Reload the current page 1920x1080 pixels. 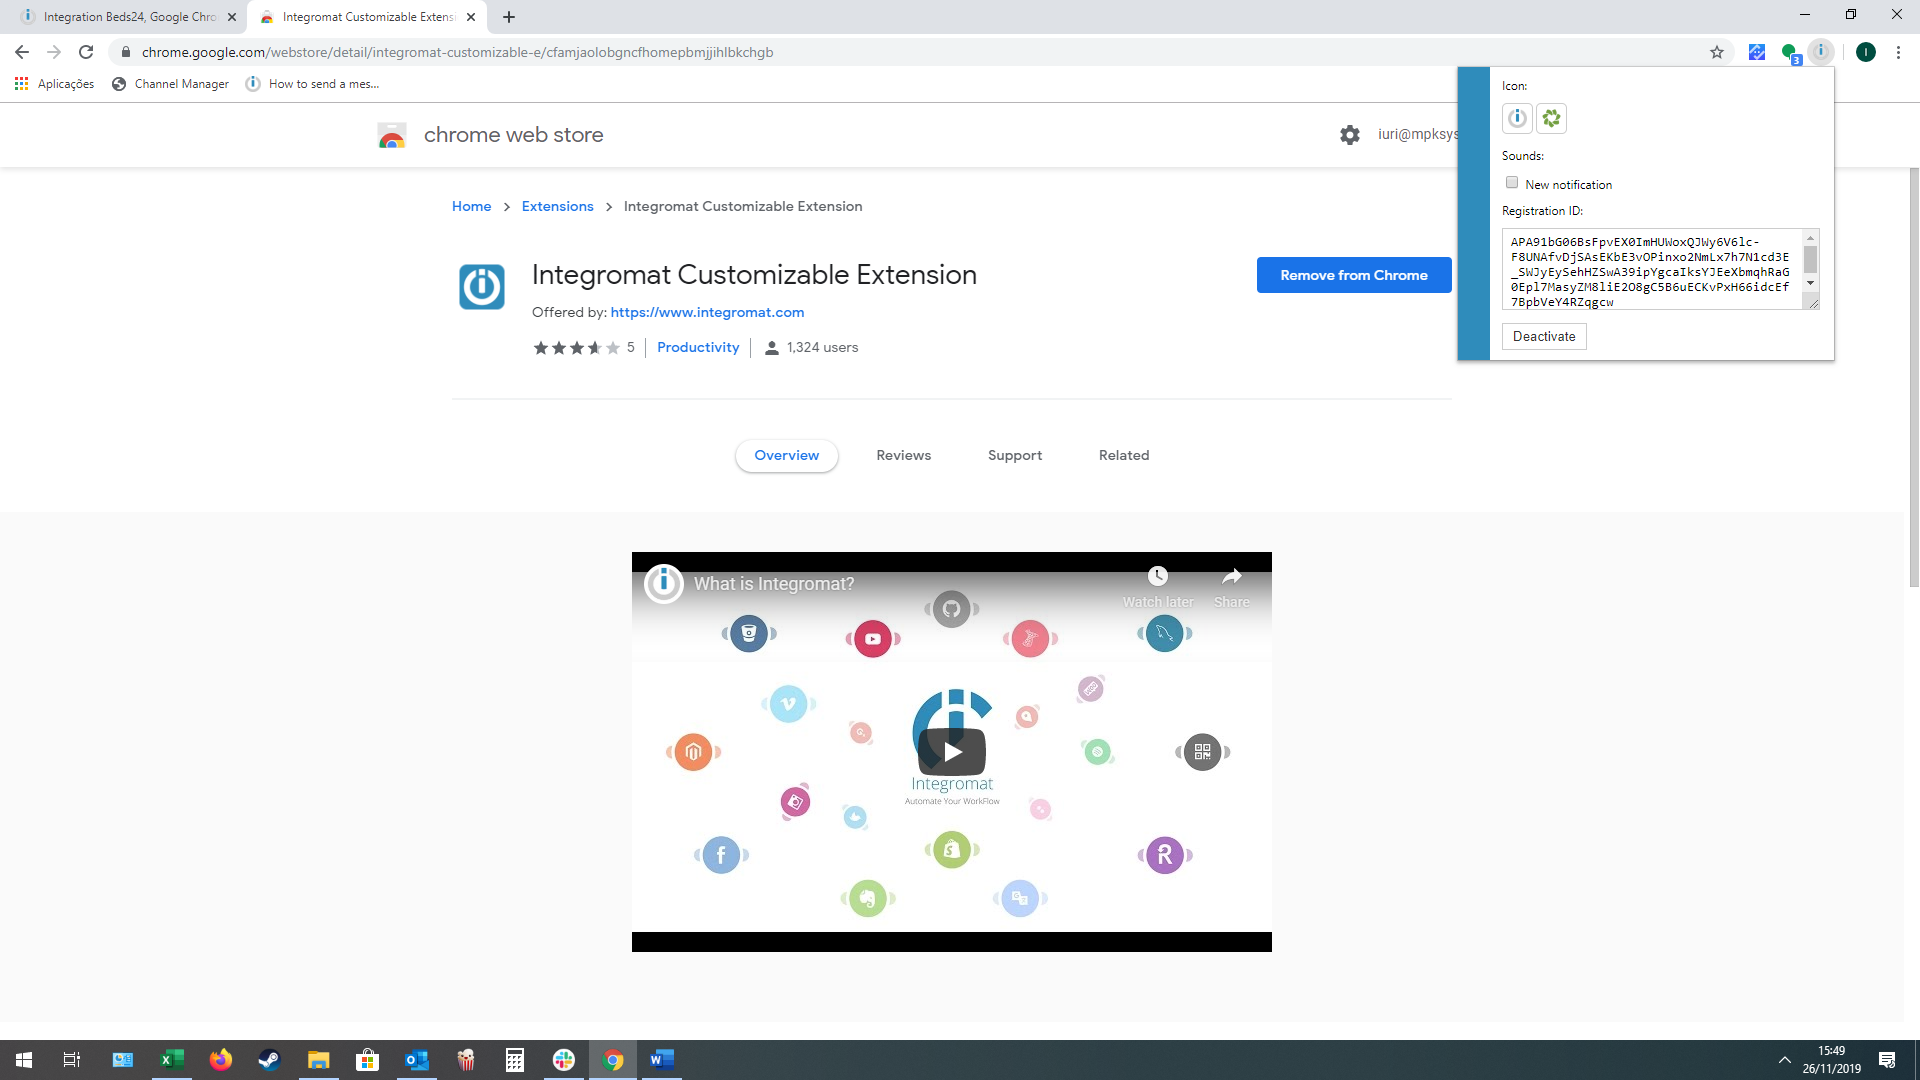coord(86,52)
